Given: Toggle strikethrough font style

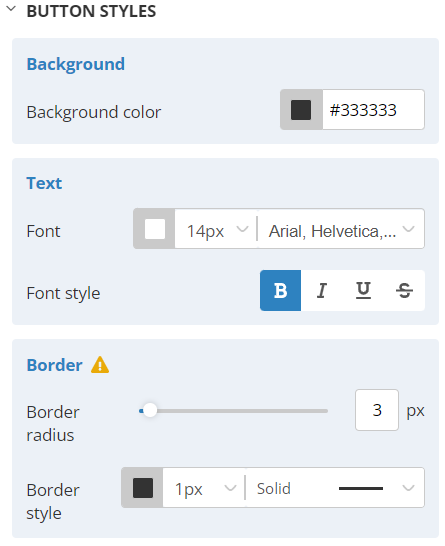Looking at the screenshot, I should coord(404,290).
